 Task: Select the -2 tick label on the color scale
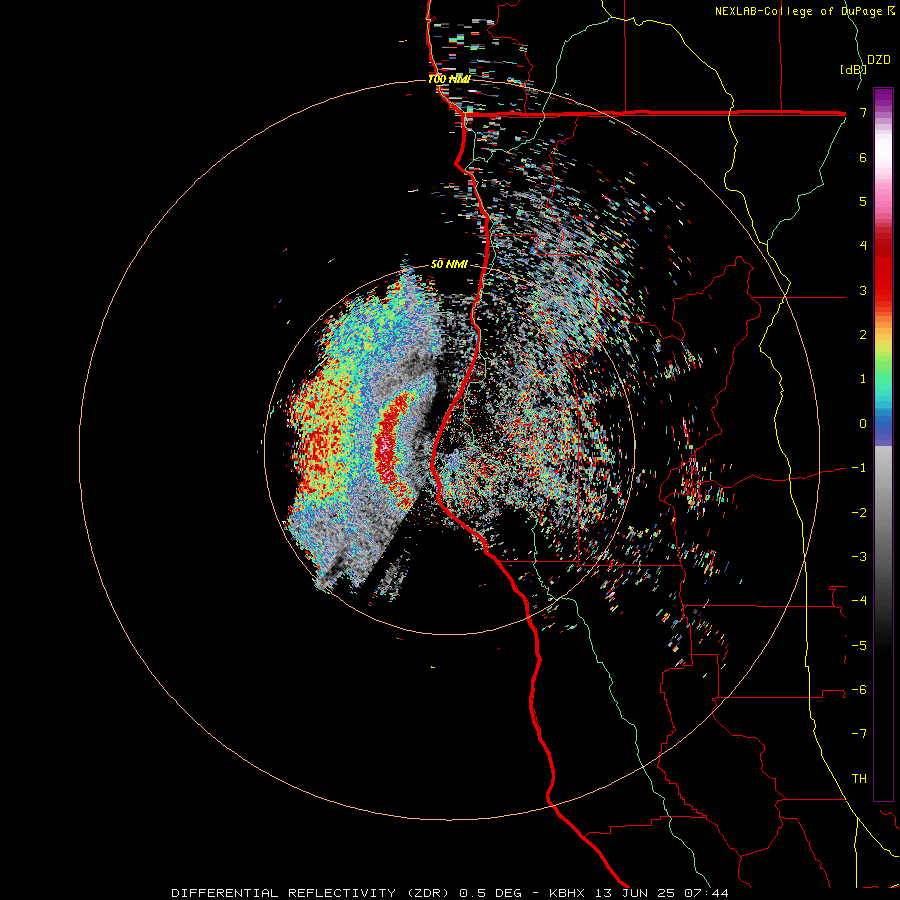click(859, 513)
